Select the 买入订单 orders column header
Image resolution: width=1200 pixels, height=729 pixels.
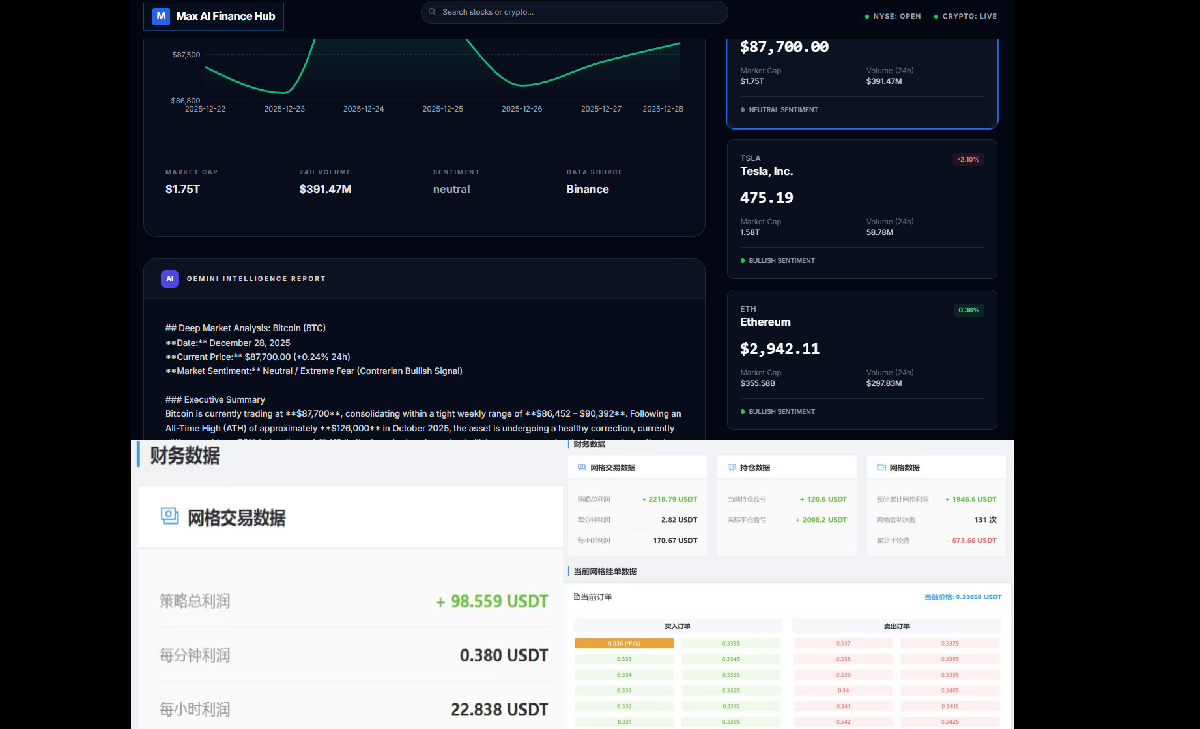(x=676, y=624)
